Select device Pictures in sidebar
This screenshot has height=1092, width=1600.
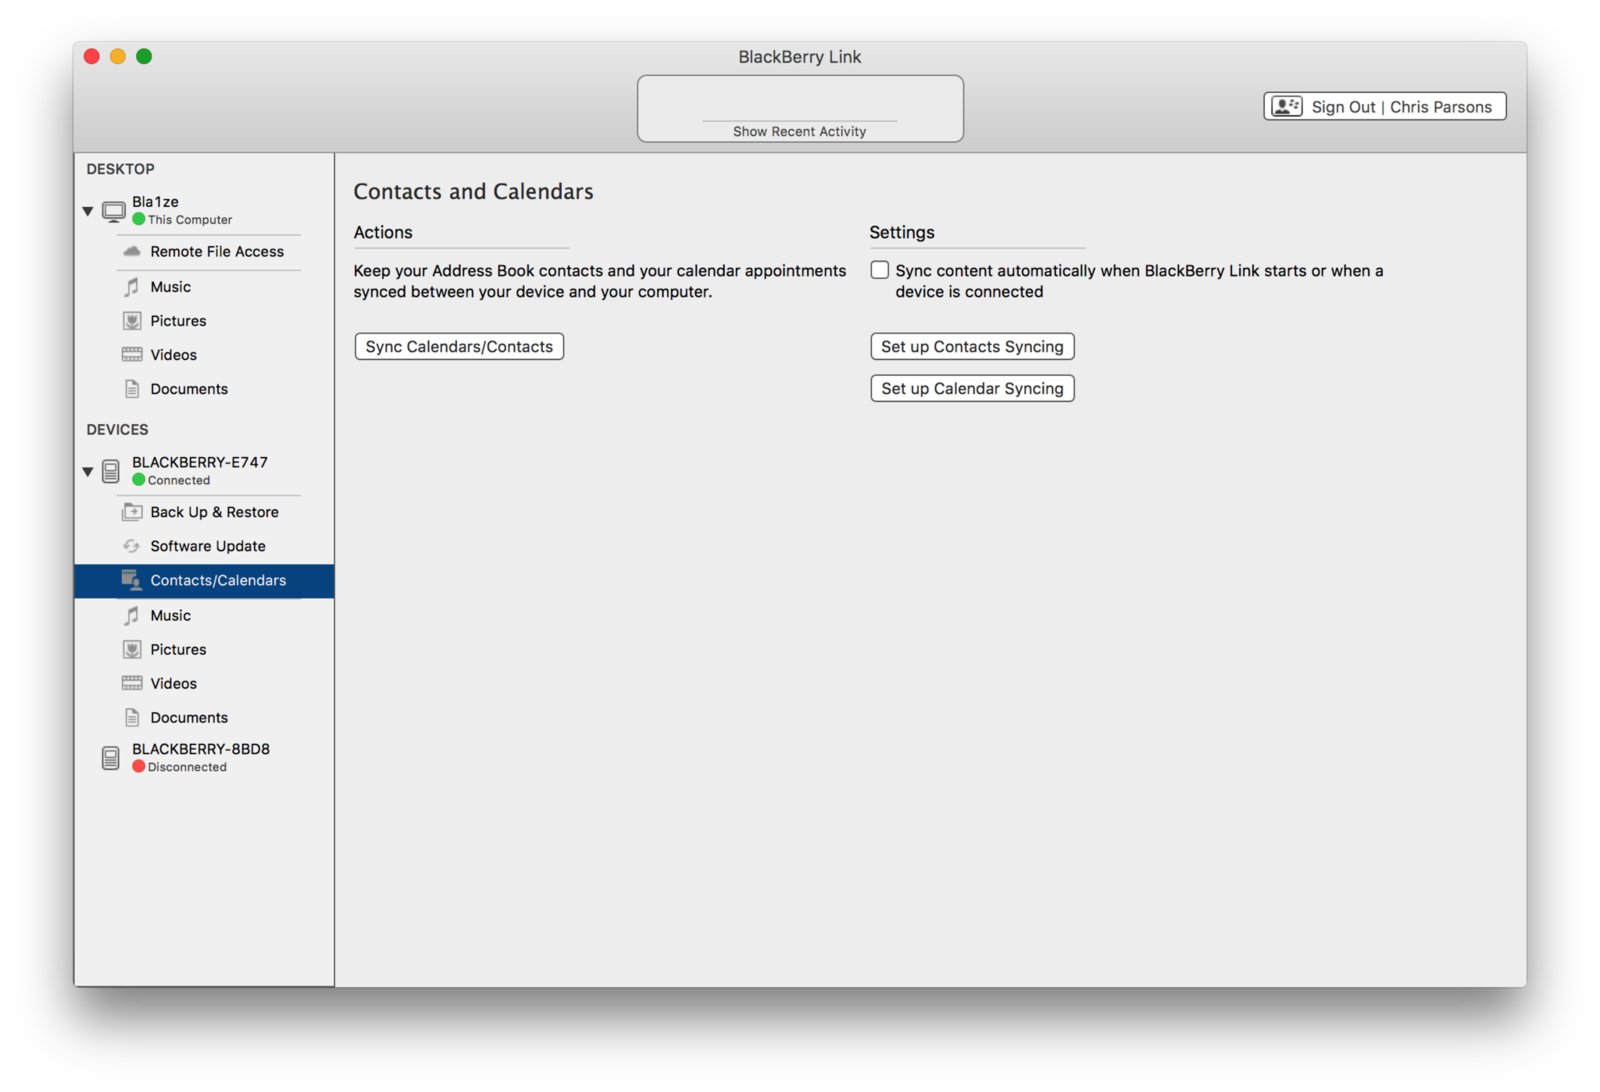178,649
